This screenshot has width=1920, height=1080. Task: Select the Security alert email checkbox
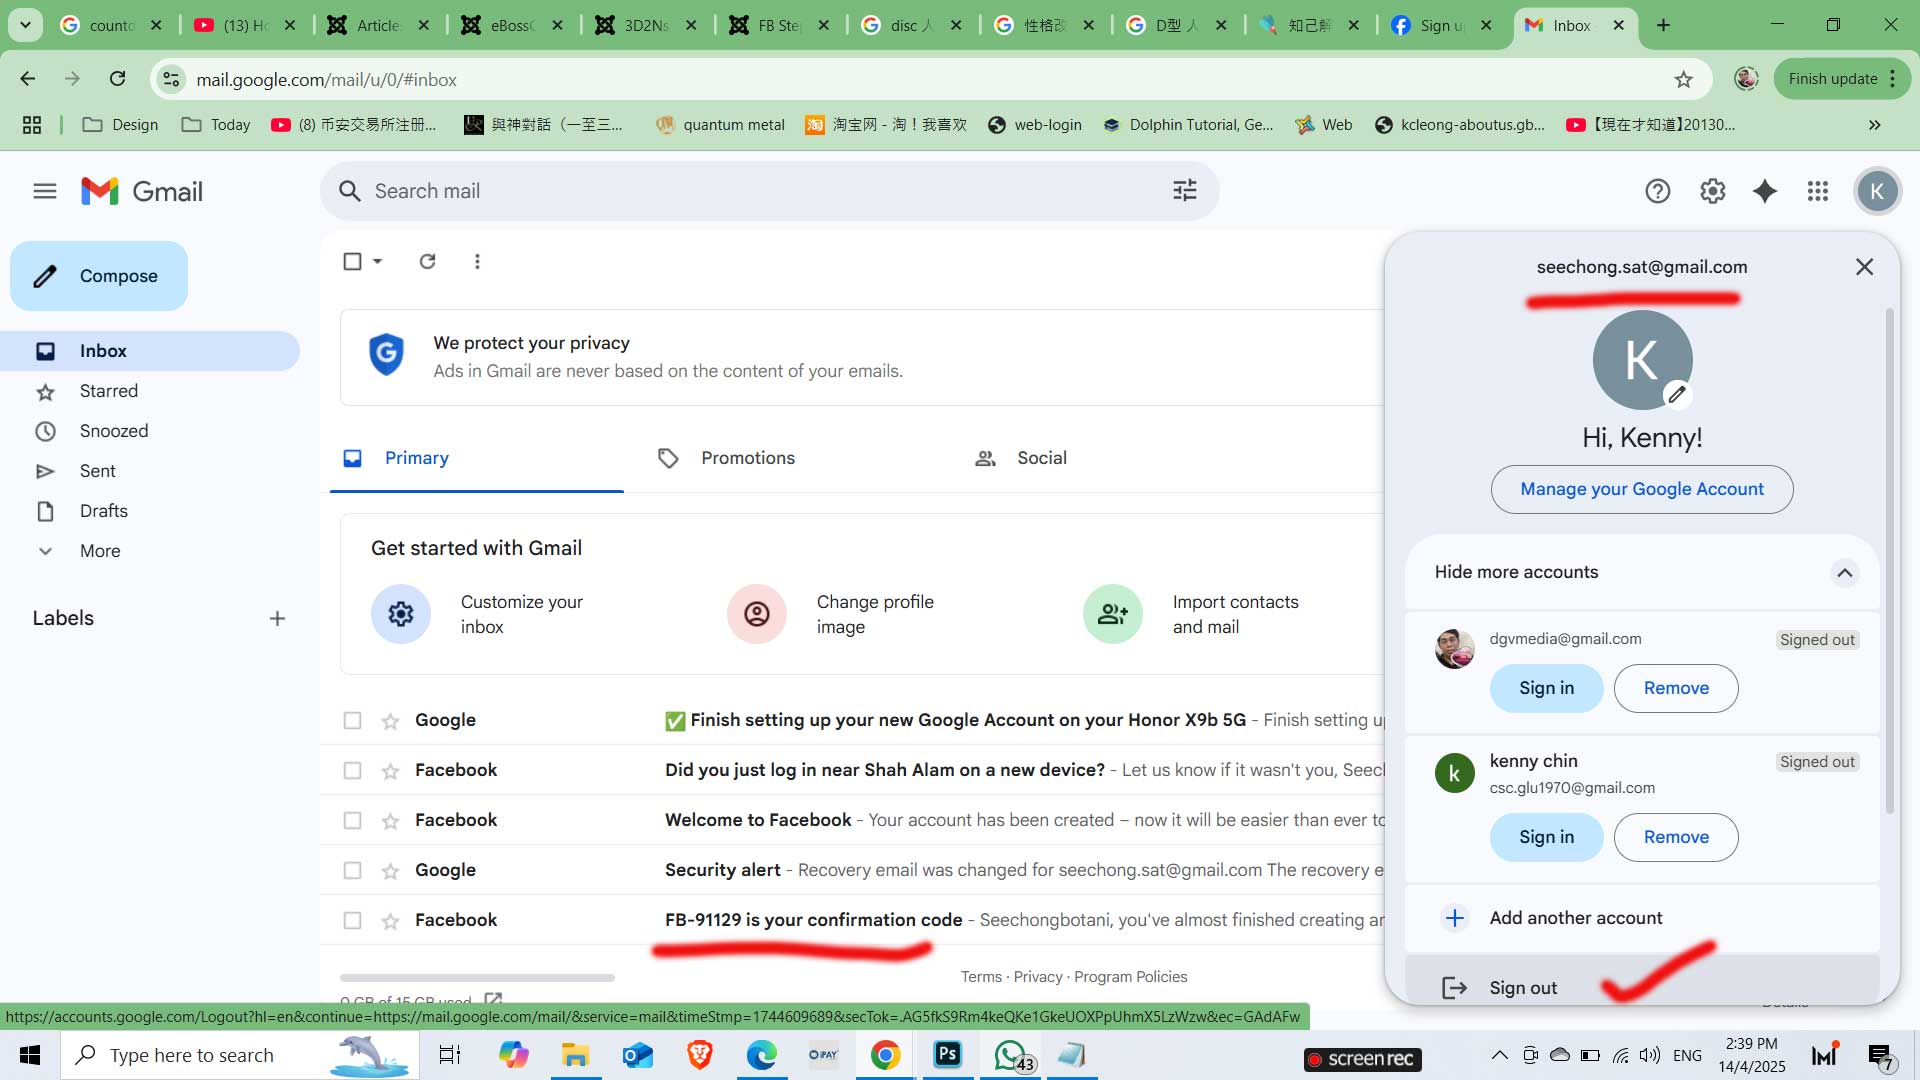pyautogui.click(x=352, y=870)
